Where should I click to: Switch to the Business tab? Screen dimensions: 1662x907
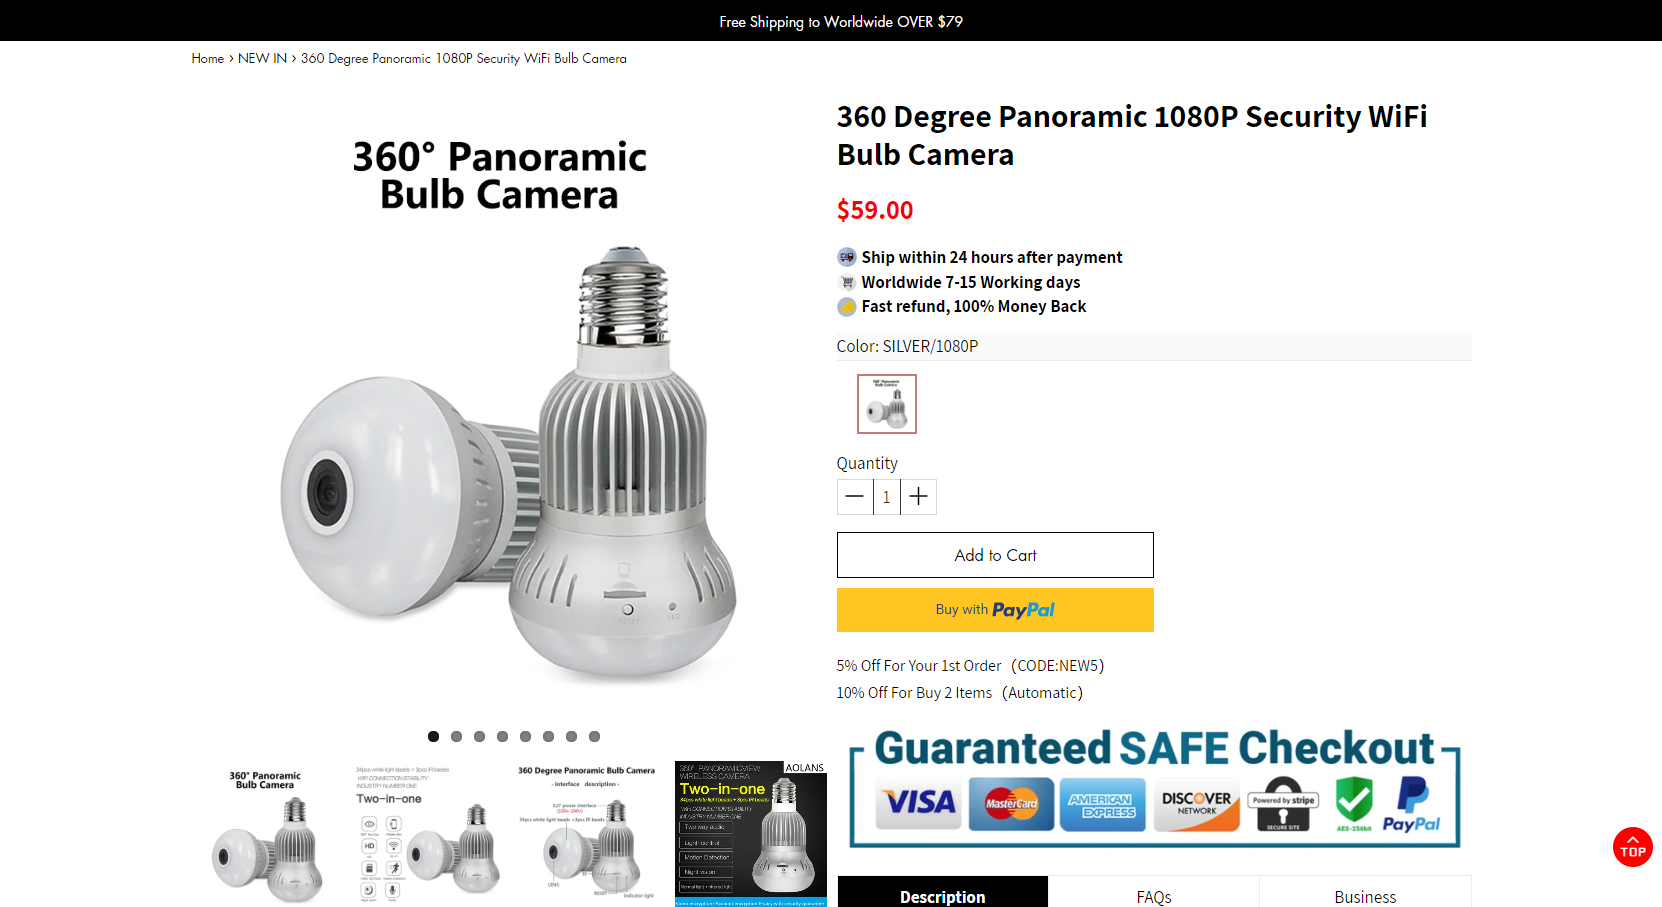tap(1365, 896)
